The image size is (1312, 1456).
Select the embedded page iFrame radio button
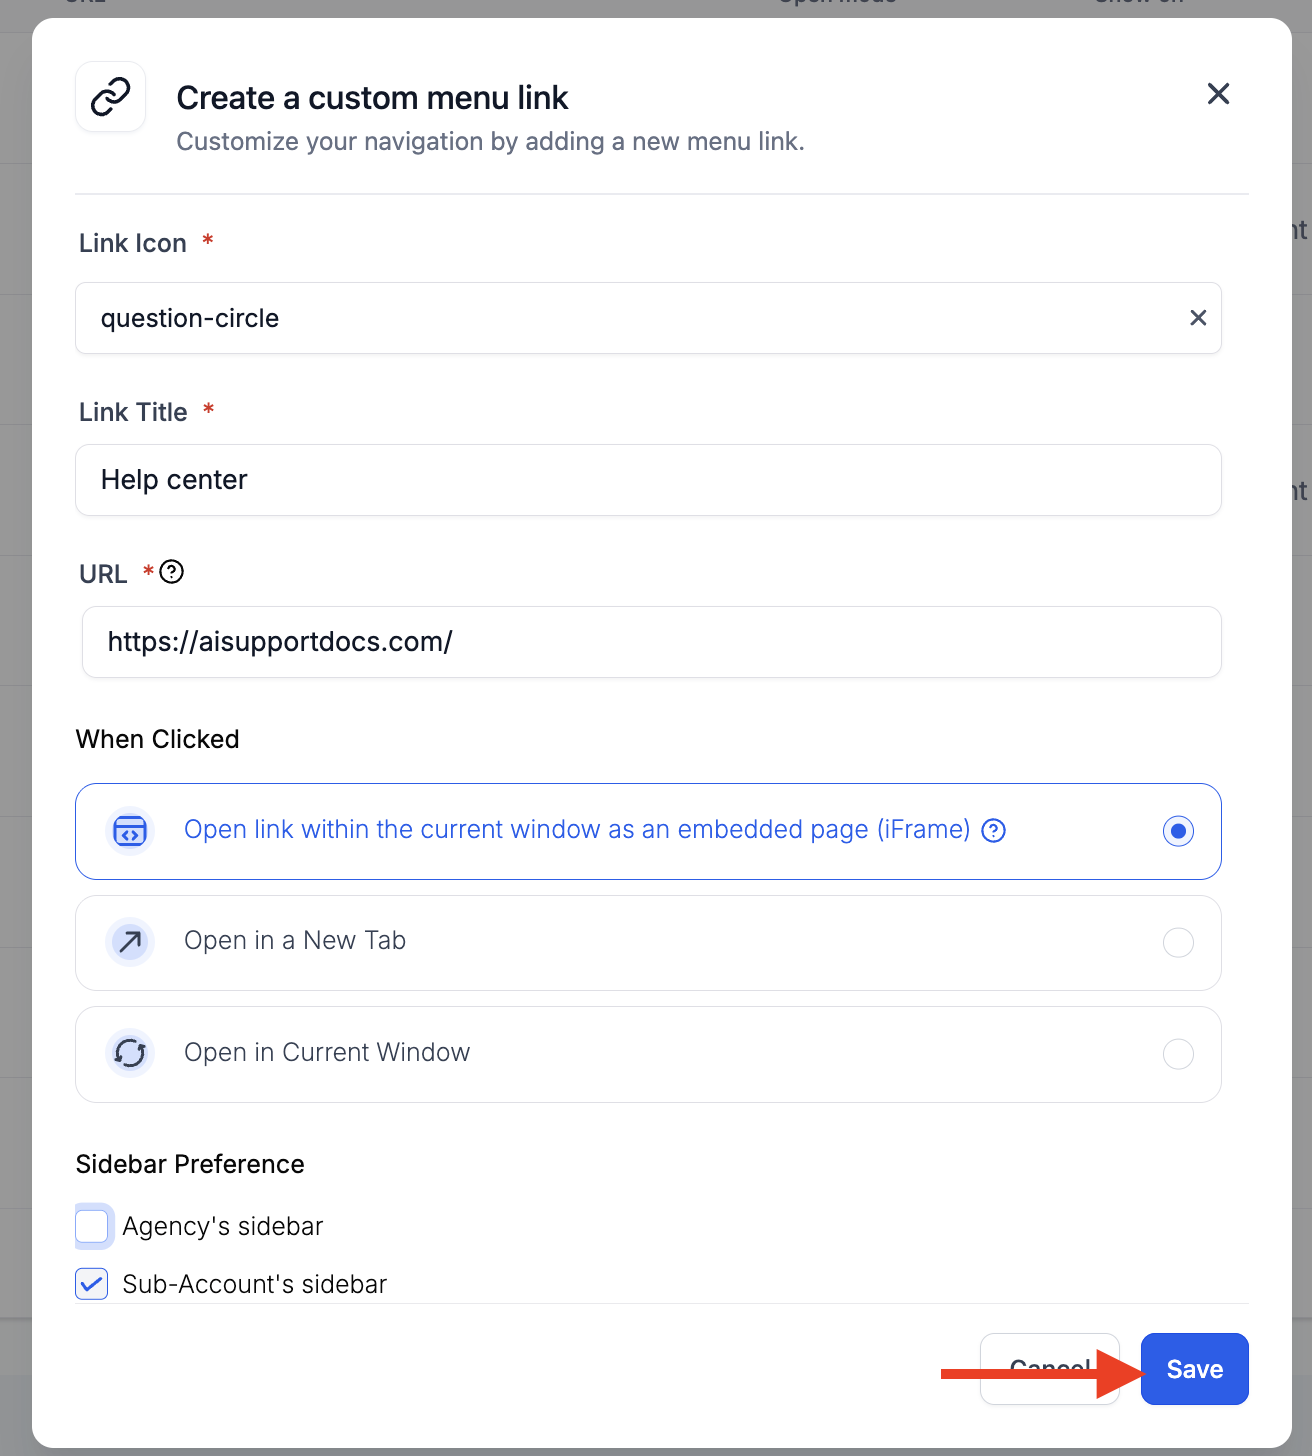tap(1178, 831)
